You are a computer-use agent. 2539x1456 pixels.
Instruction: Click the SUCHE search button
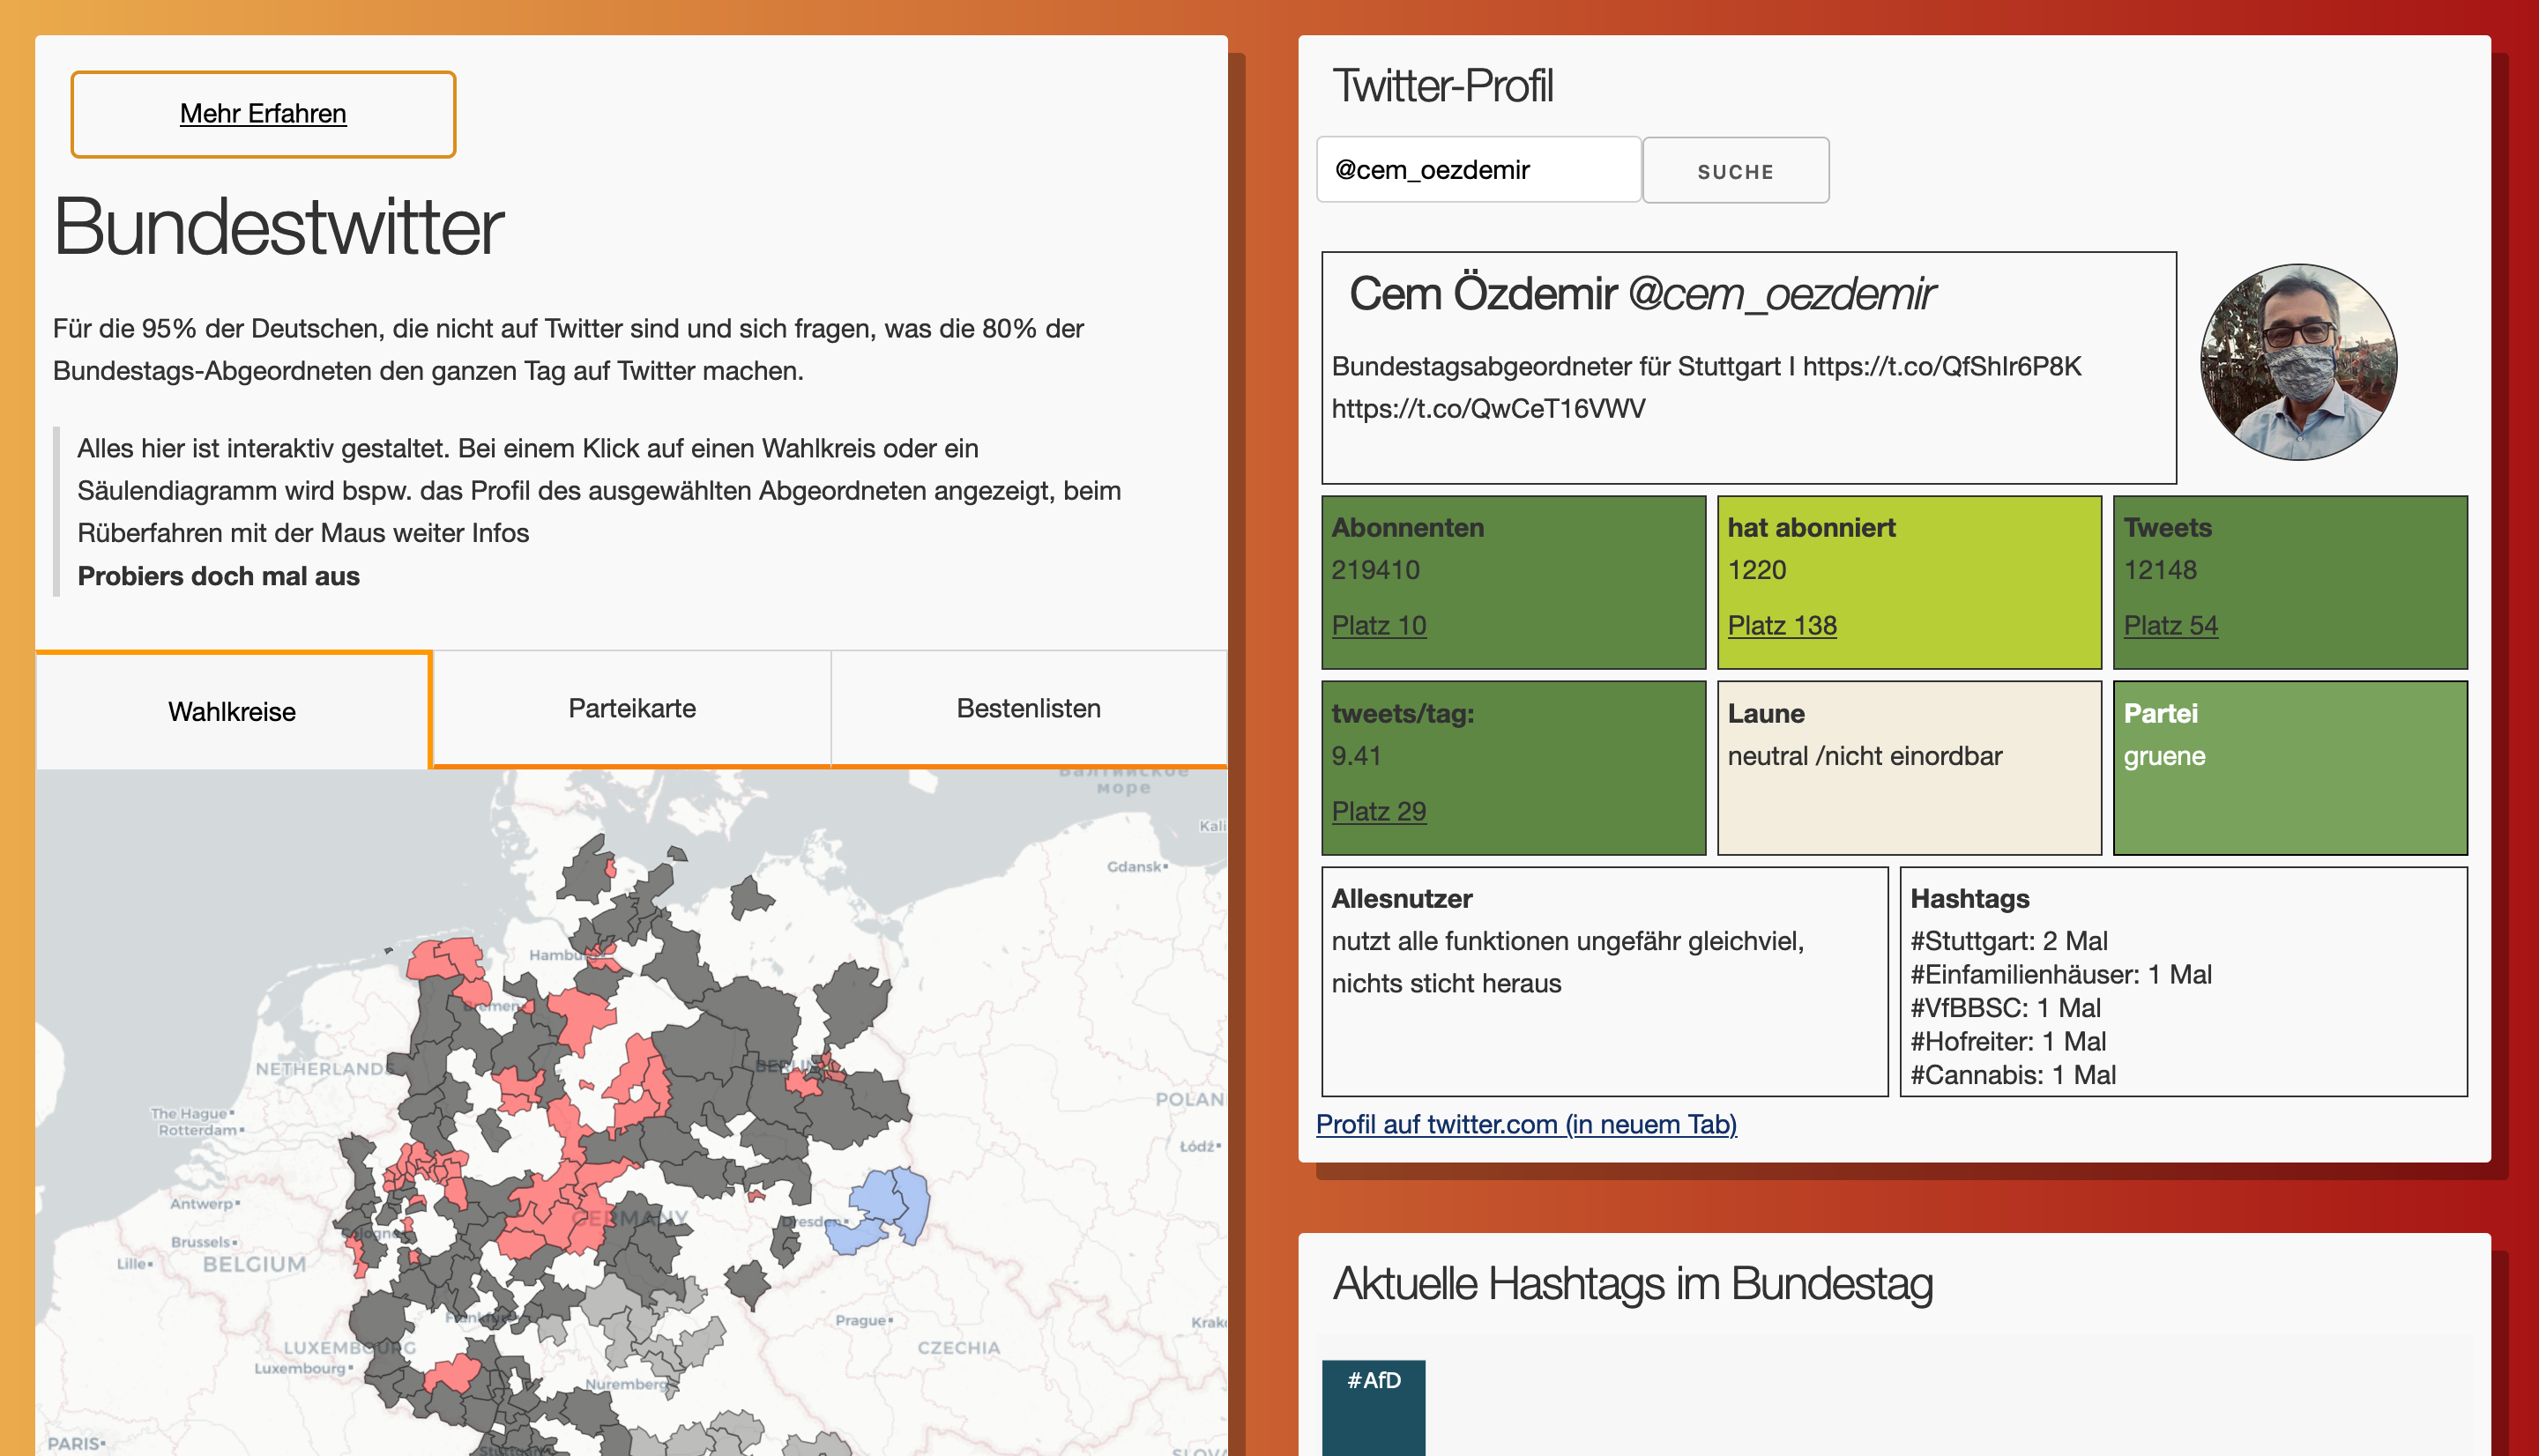(1734, 171)
